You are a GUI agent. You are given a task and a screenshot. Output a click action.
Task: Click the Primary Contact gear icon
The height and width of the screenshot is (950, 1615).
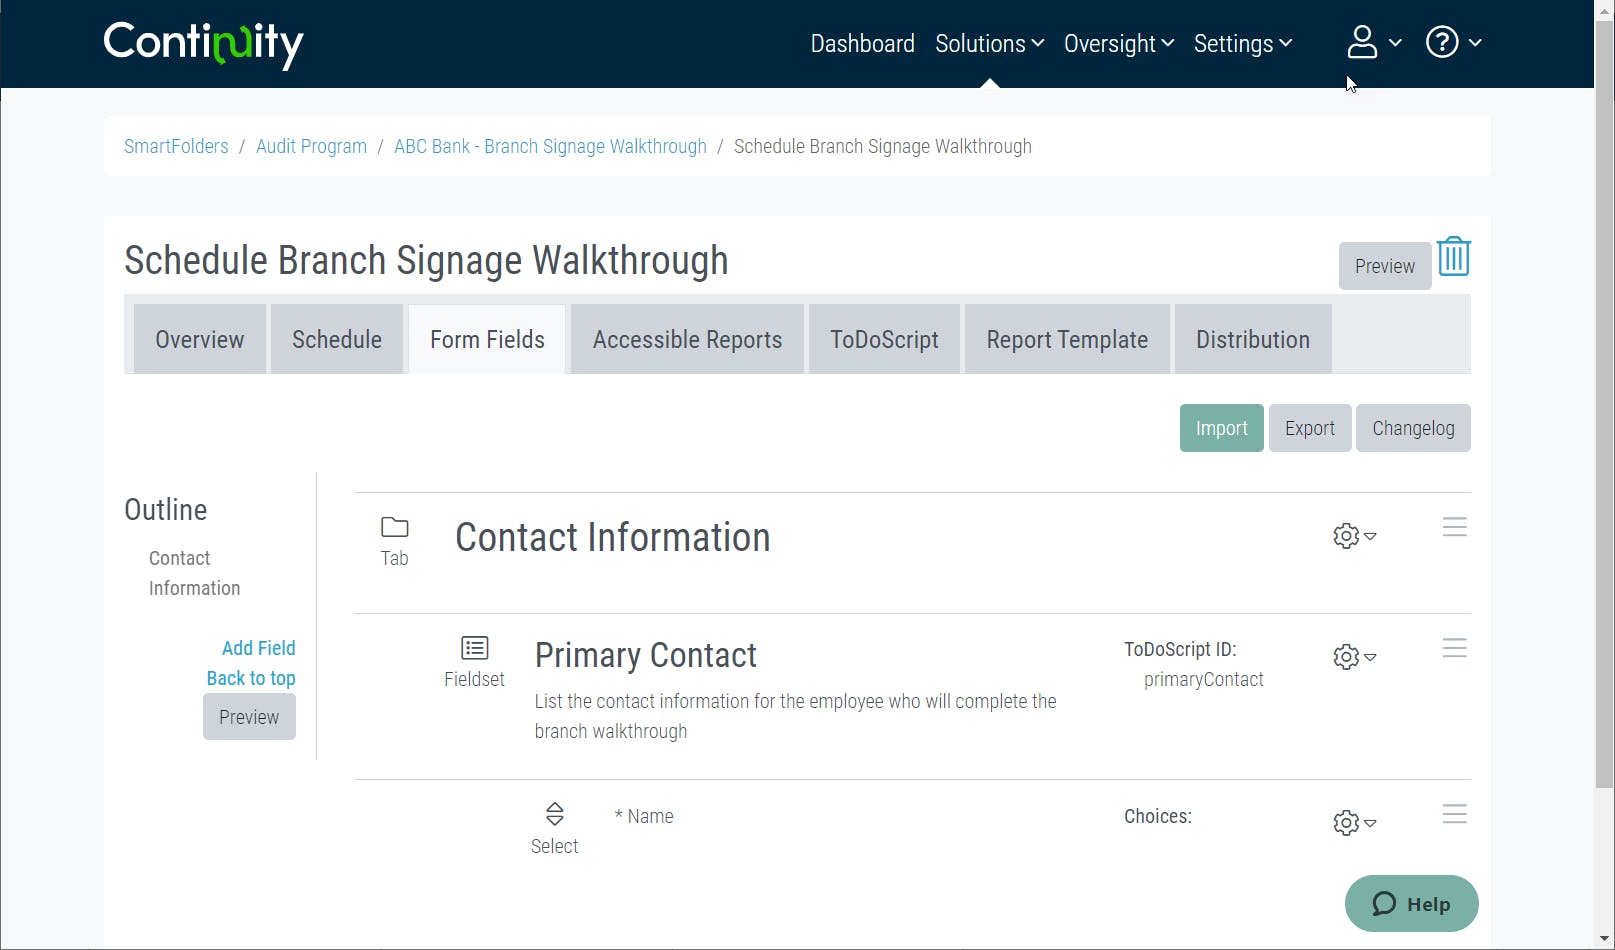(x=1354, y=657)
